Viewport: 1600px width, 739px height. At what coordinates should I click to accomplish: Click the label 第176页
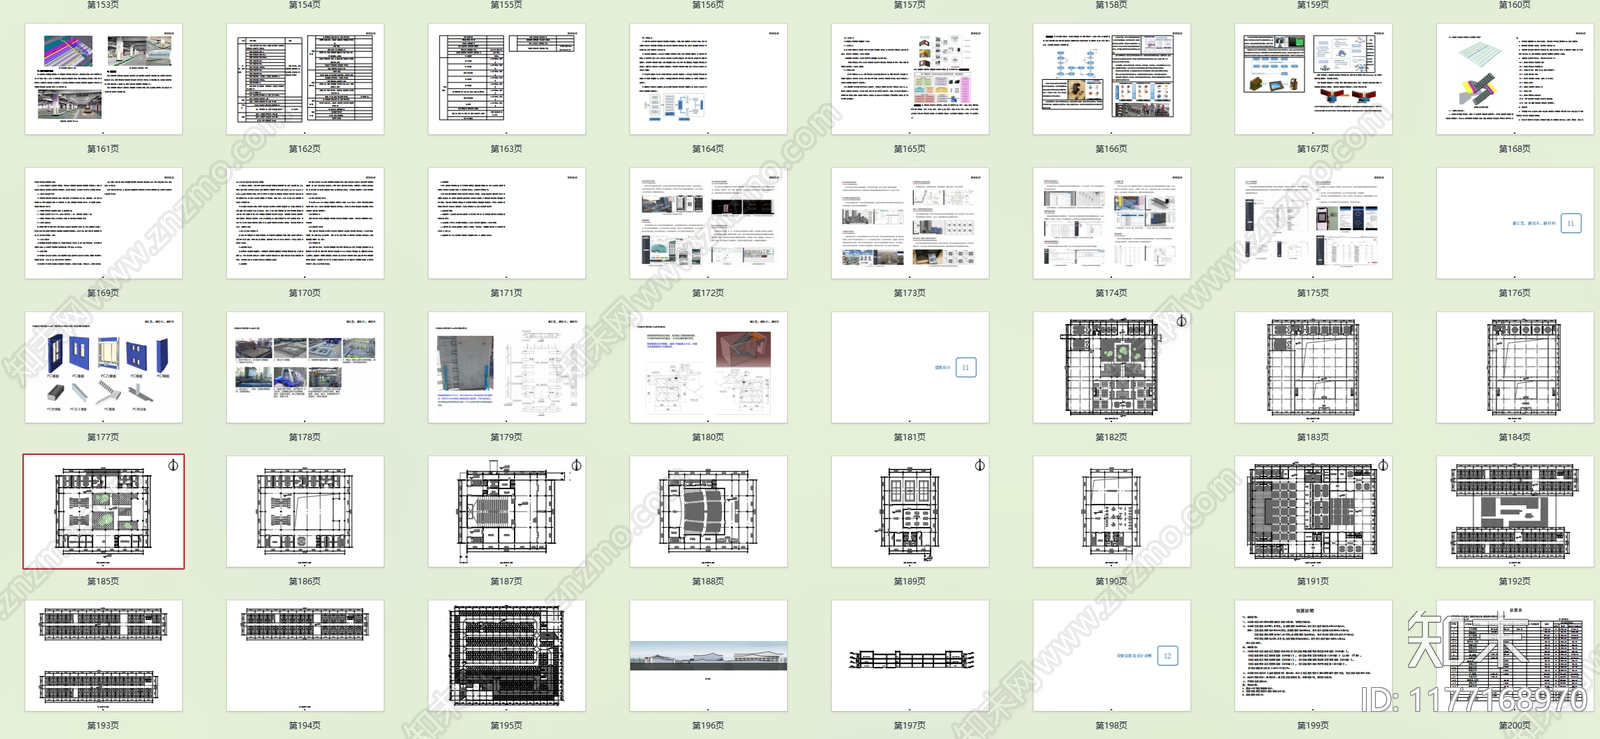1515,293
